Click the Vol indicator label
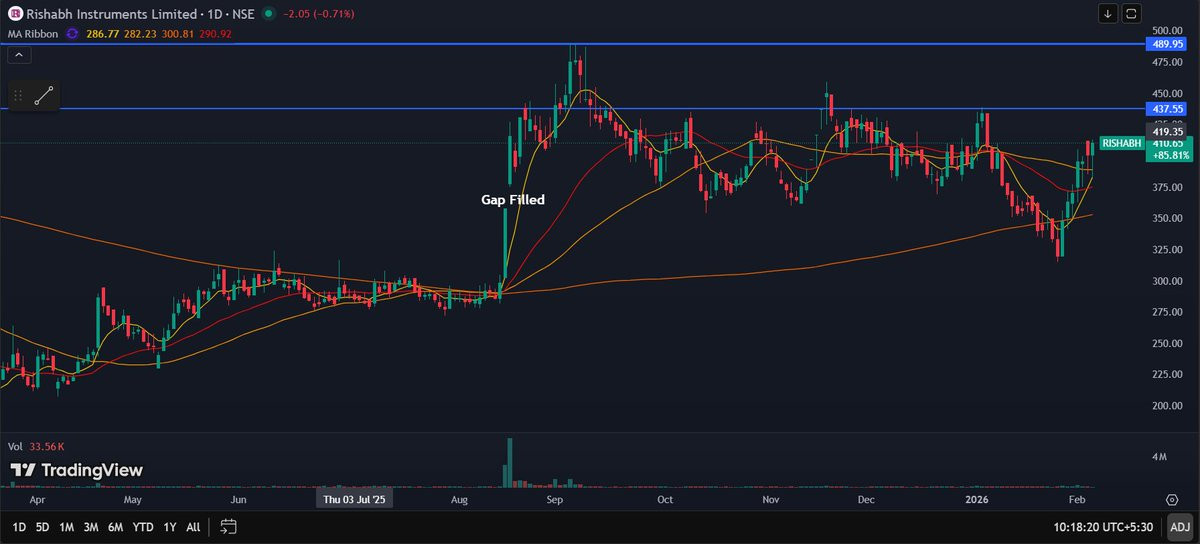Image resolution: width=1200 pixels, height=544 pixels. click(x=15, y=447)
